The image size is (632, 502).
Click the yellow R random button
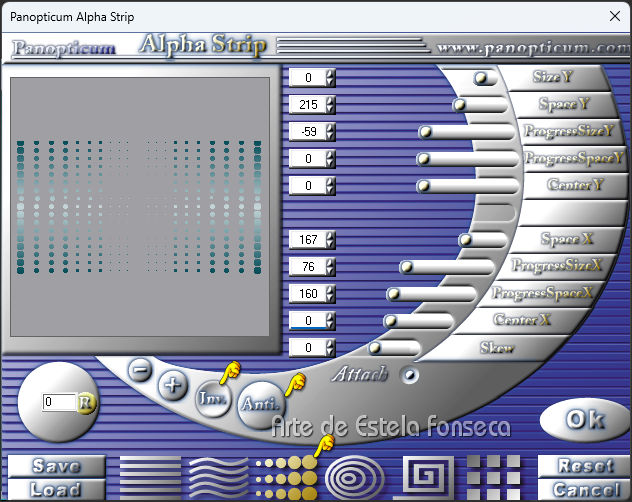tap(86, 402)
